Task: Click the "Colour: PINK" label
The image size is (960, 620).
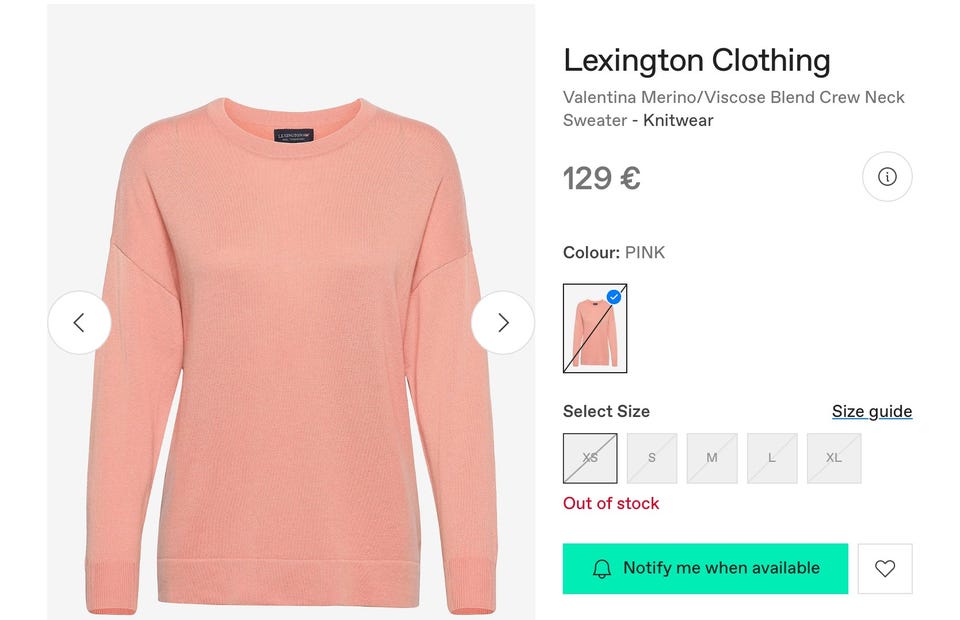Action: pyautogui.click(x=614, y=252)
